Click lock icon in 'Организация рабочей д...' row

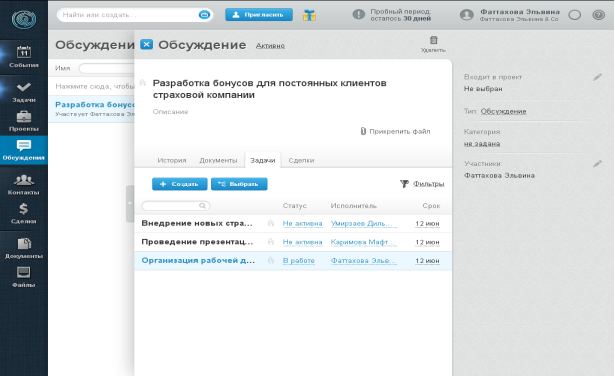click(271, 260)
